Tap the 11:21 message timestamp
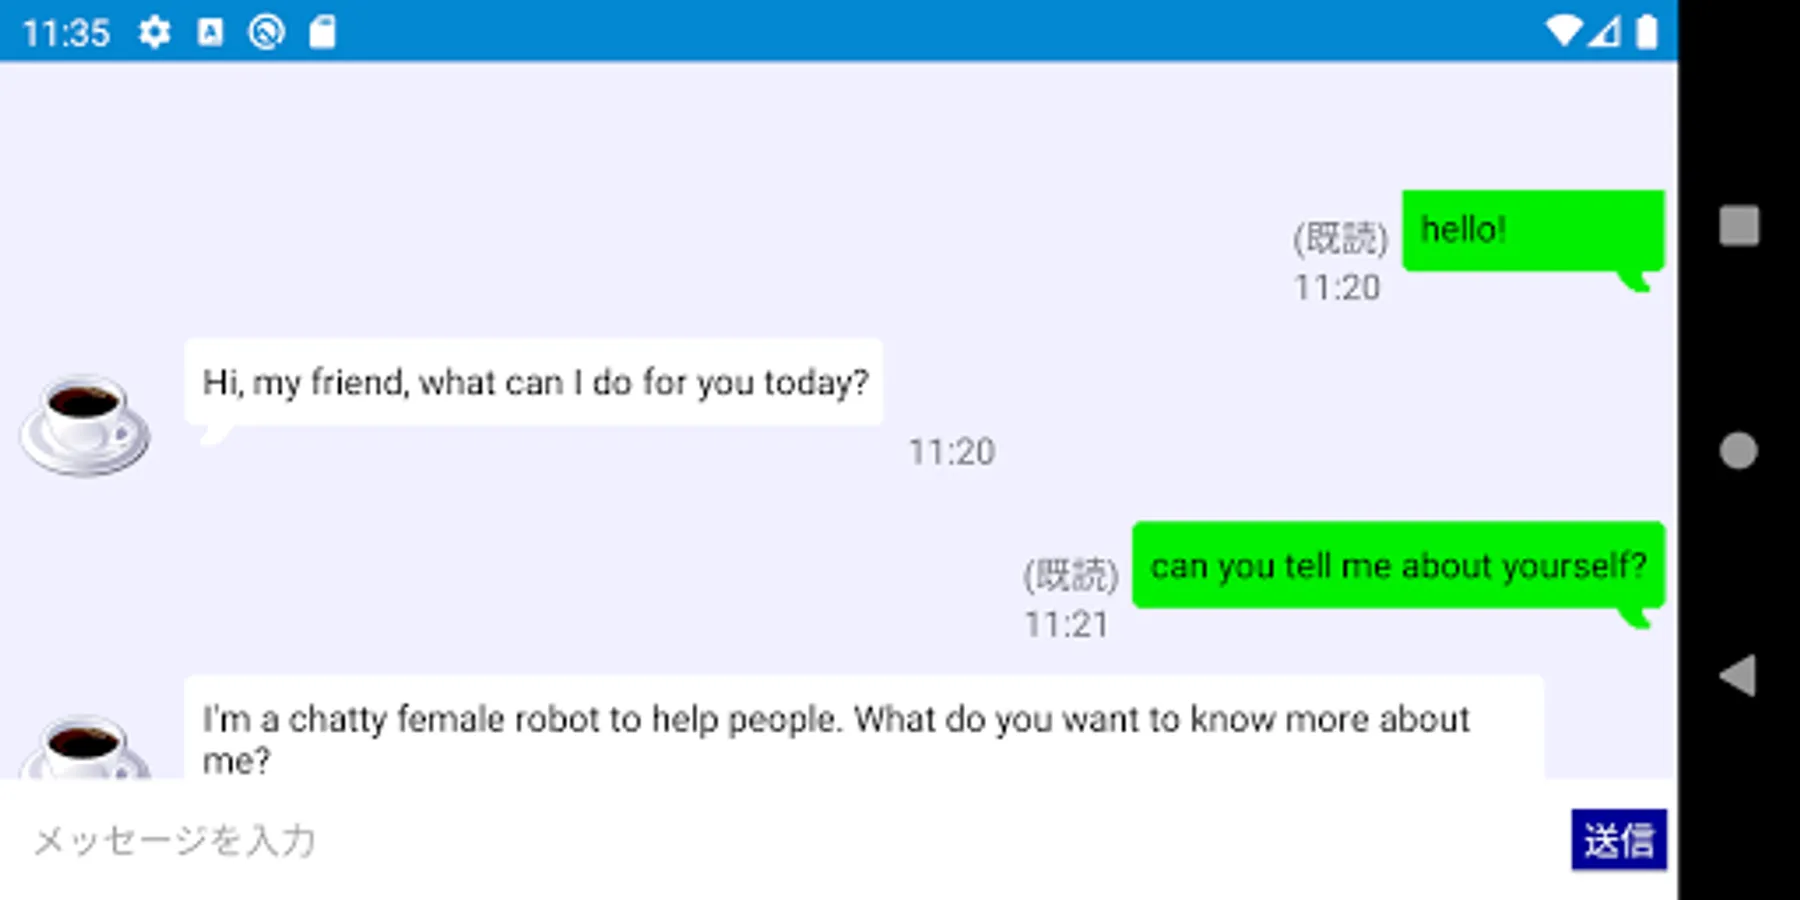The height and width of the screenshot is (900, 1800). click(x=1067, y=625)
